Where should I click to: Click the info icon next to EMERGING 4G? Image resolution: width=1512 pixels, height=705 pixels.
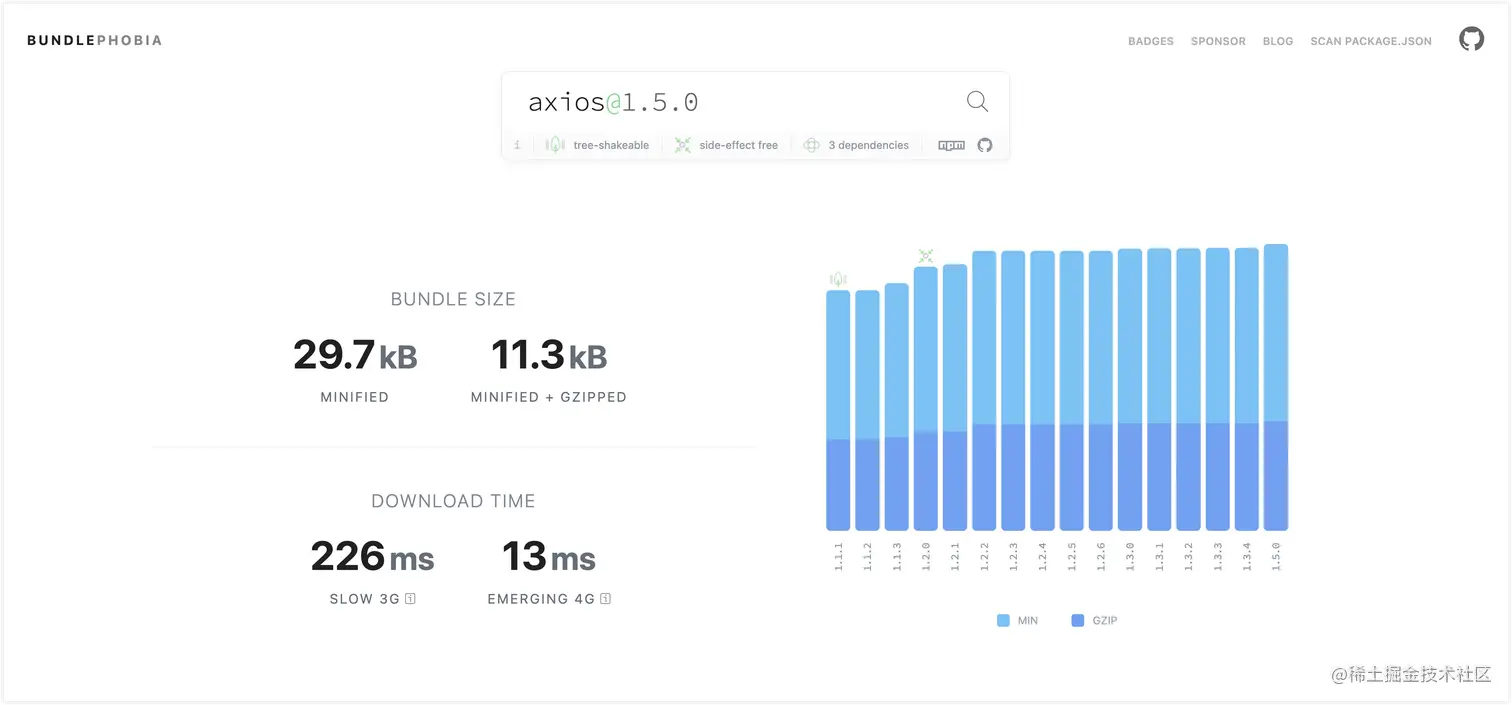pos(605,599)
